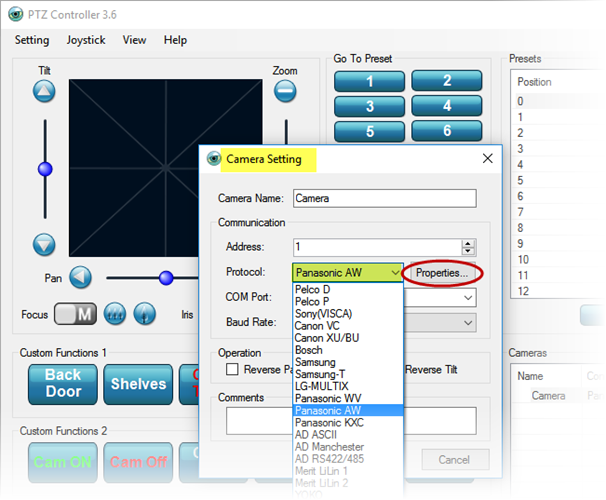
Task: Go to preset 2 button
Action: click(x=447, y=80)
